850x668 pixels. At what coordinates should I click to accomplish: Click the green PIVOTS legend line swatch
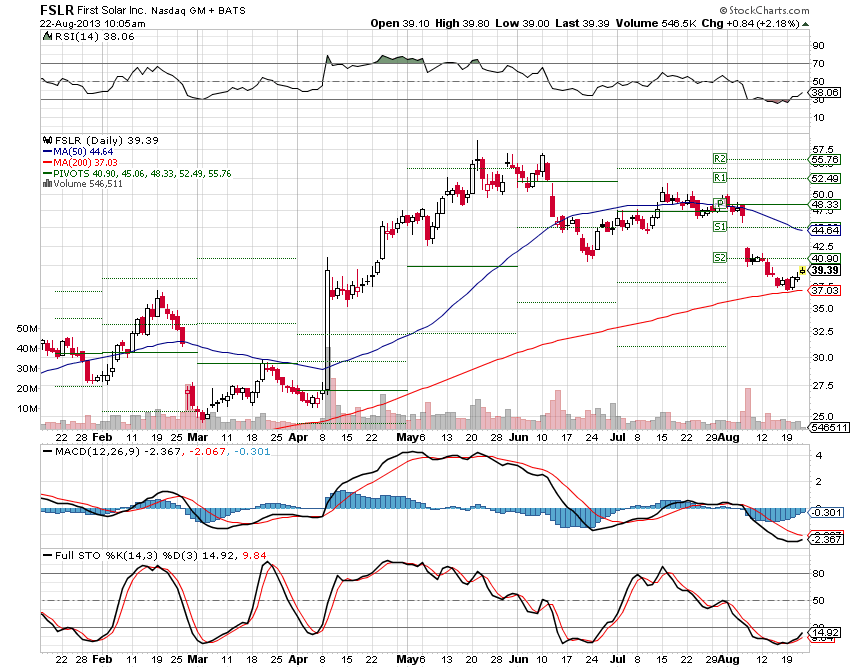click(47, 174)
